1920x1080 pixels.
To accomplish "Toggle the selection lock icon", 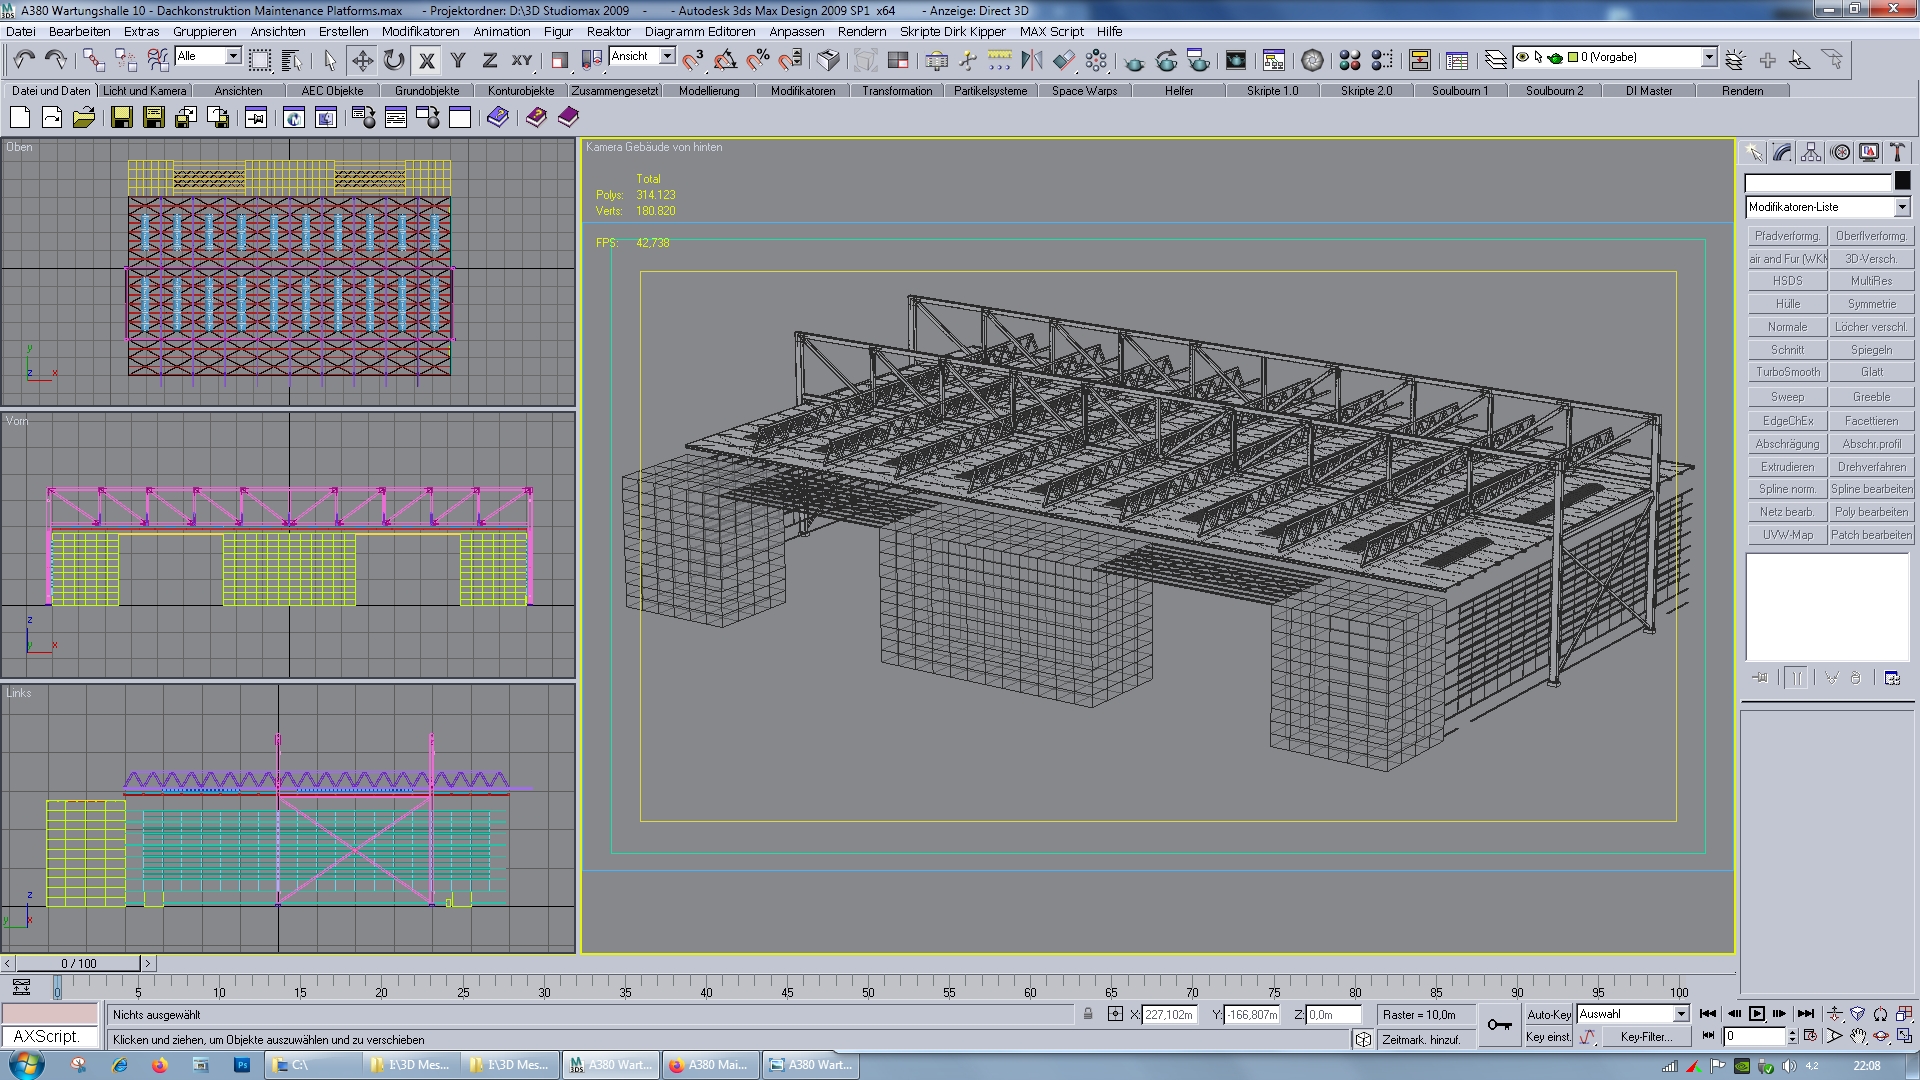I will point(1088,1014).
